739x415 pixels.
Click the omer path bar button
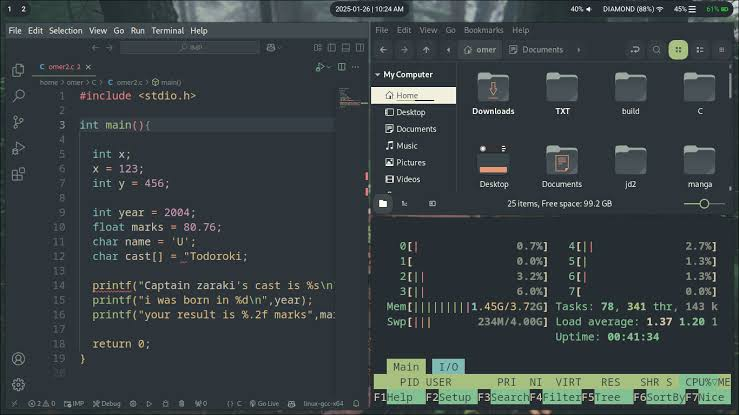coord(480,50)
